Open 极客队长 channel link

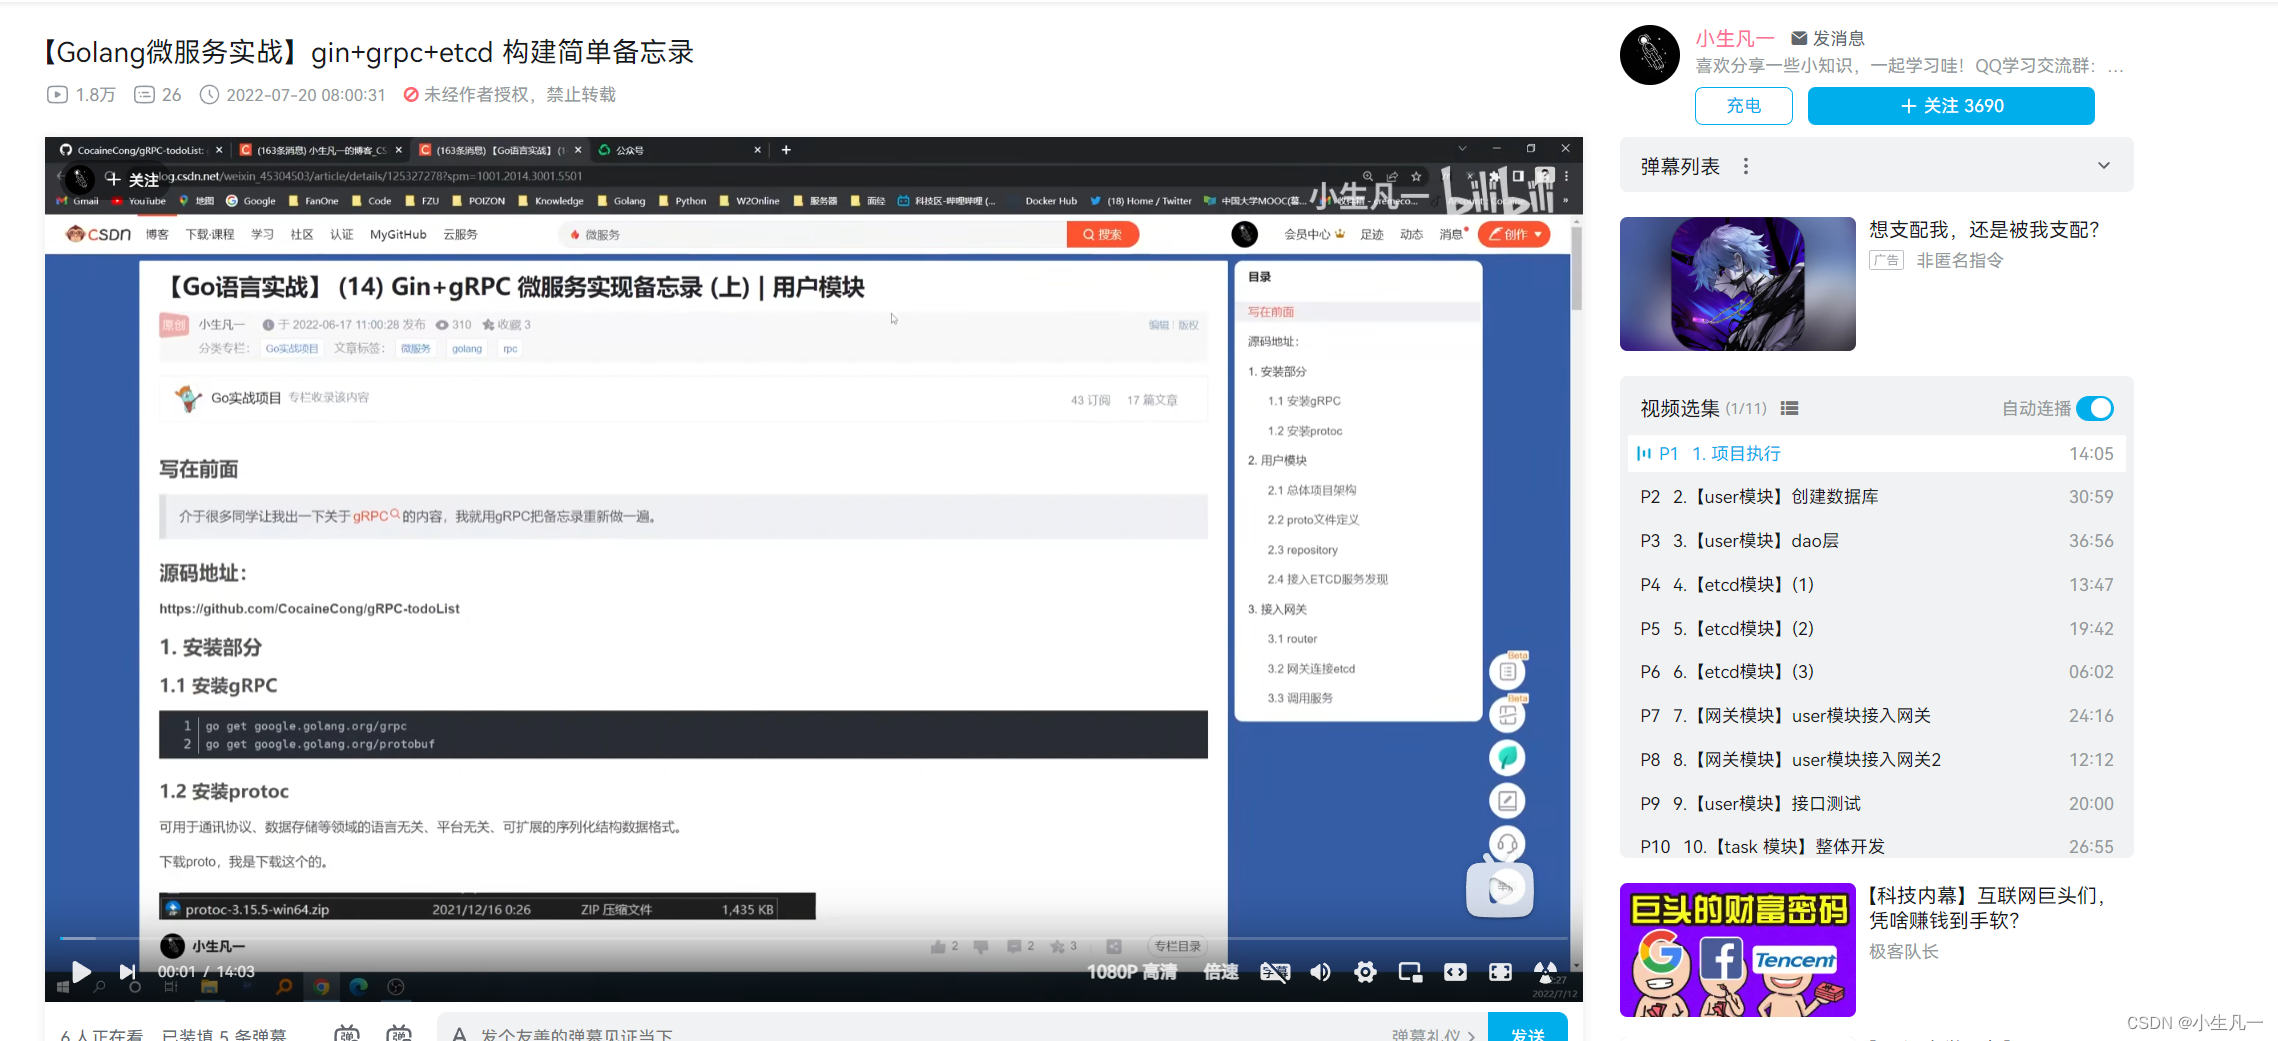pos(1904,952)
